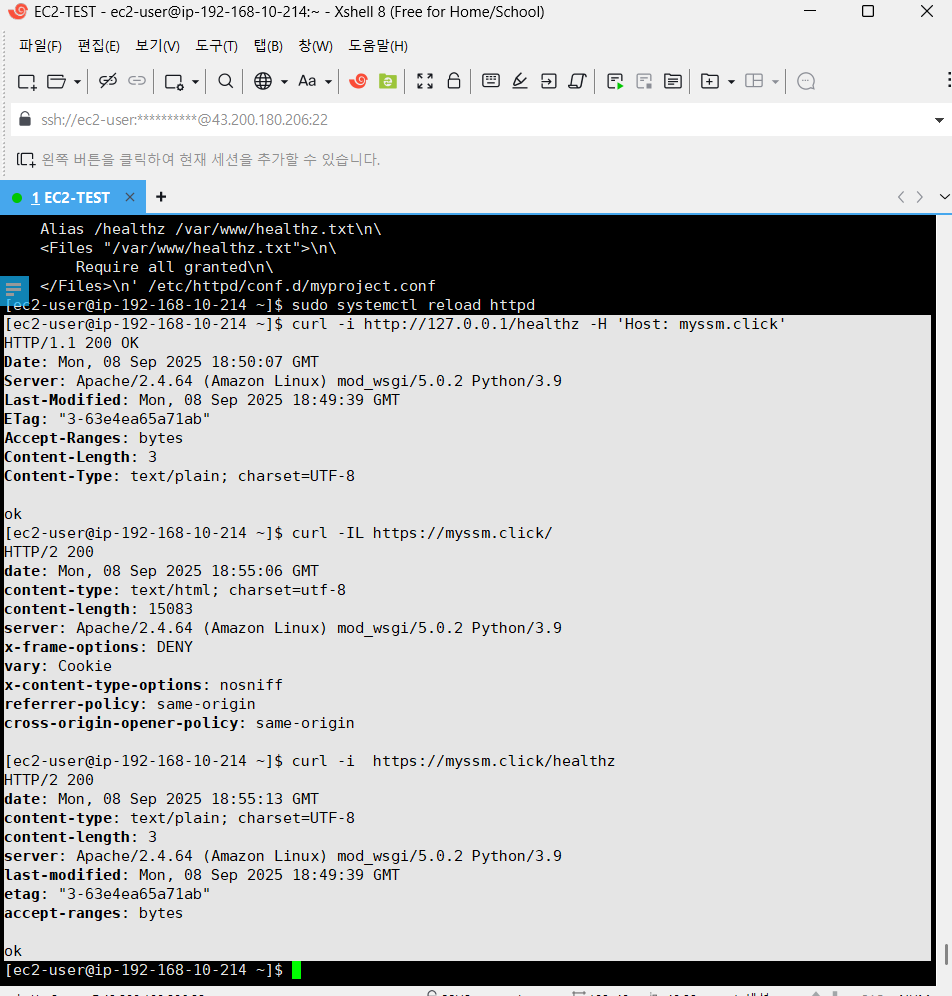Open a session with the folder icon
Image resolution: width=952 pixels, height=996 pixels.
point(57,81)
